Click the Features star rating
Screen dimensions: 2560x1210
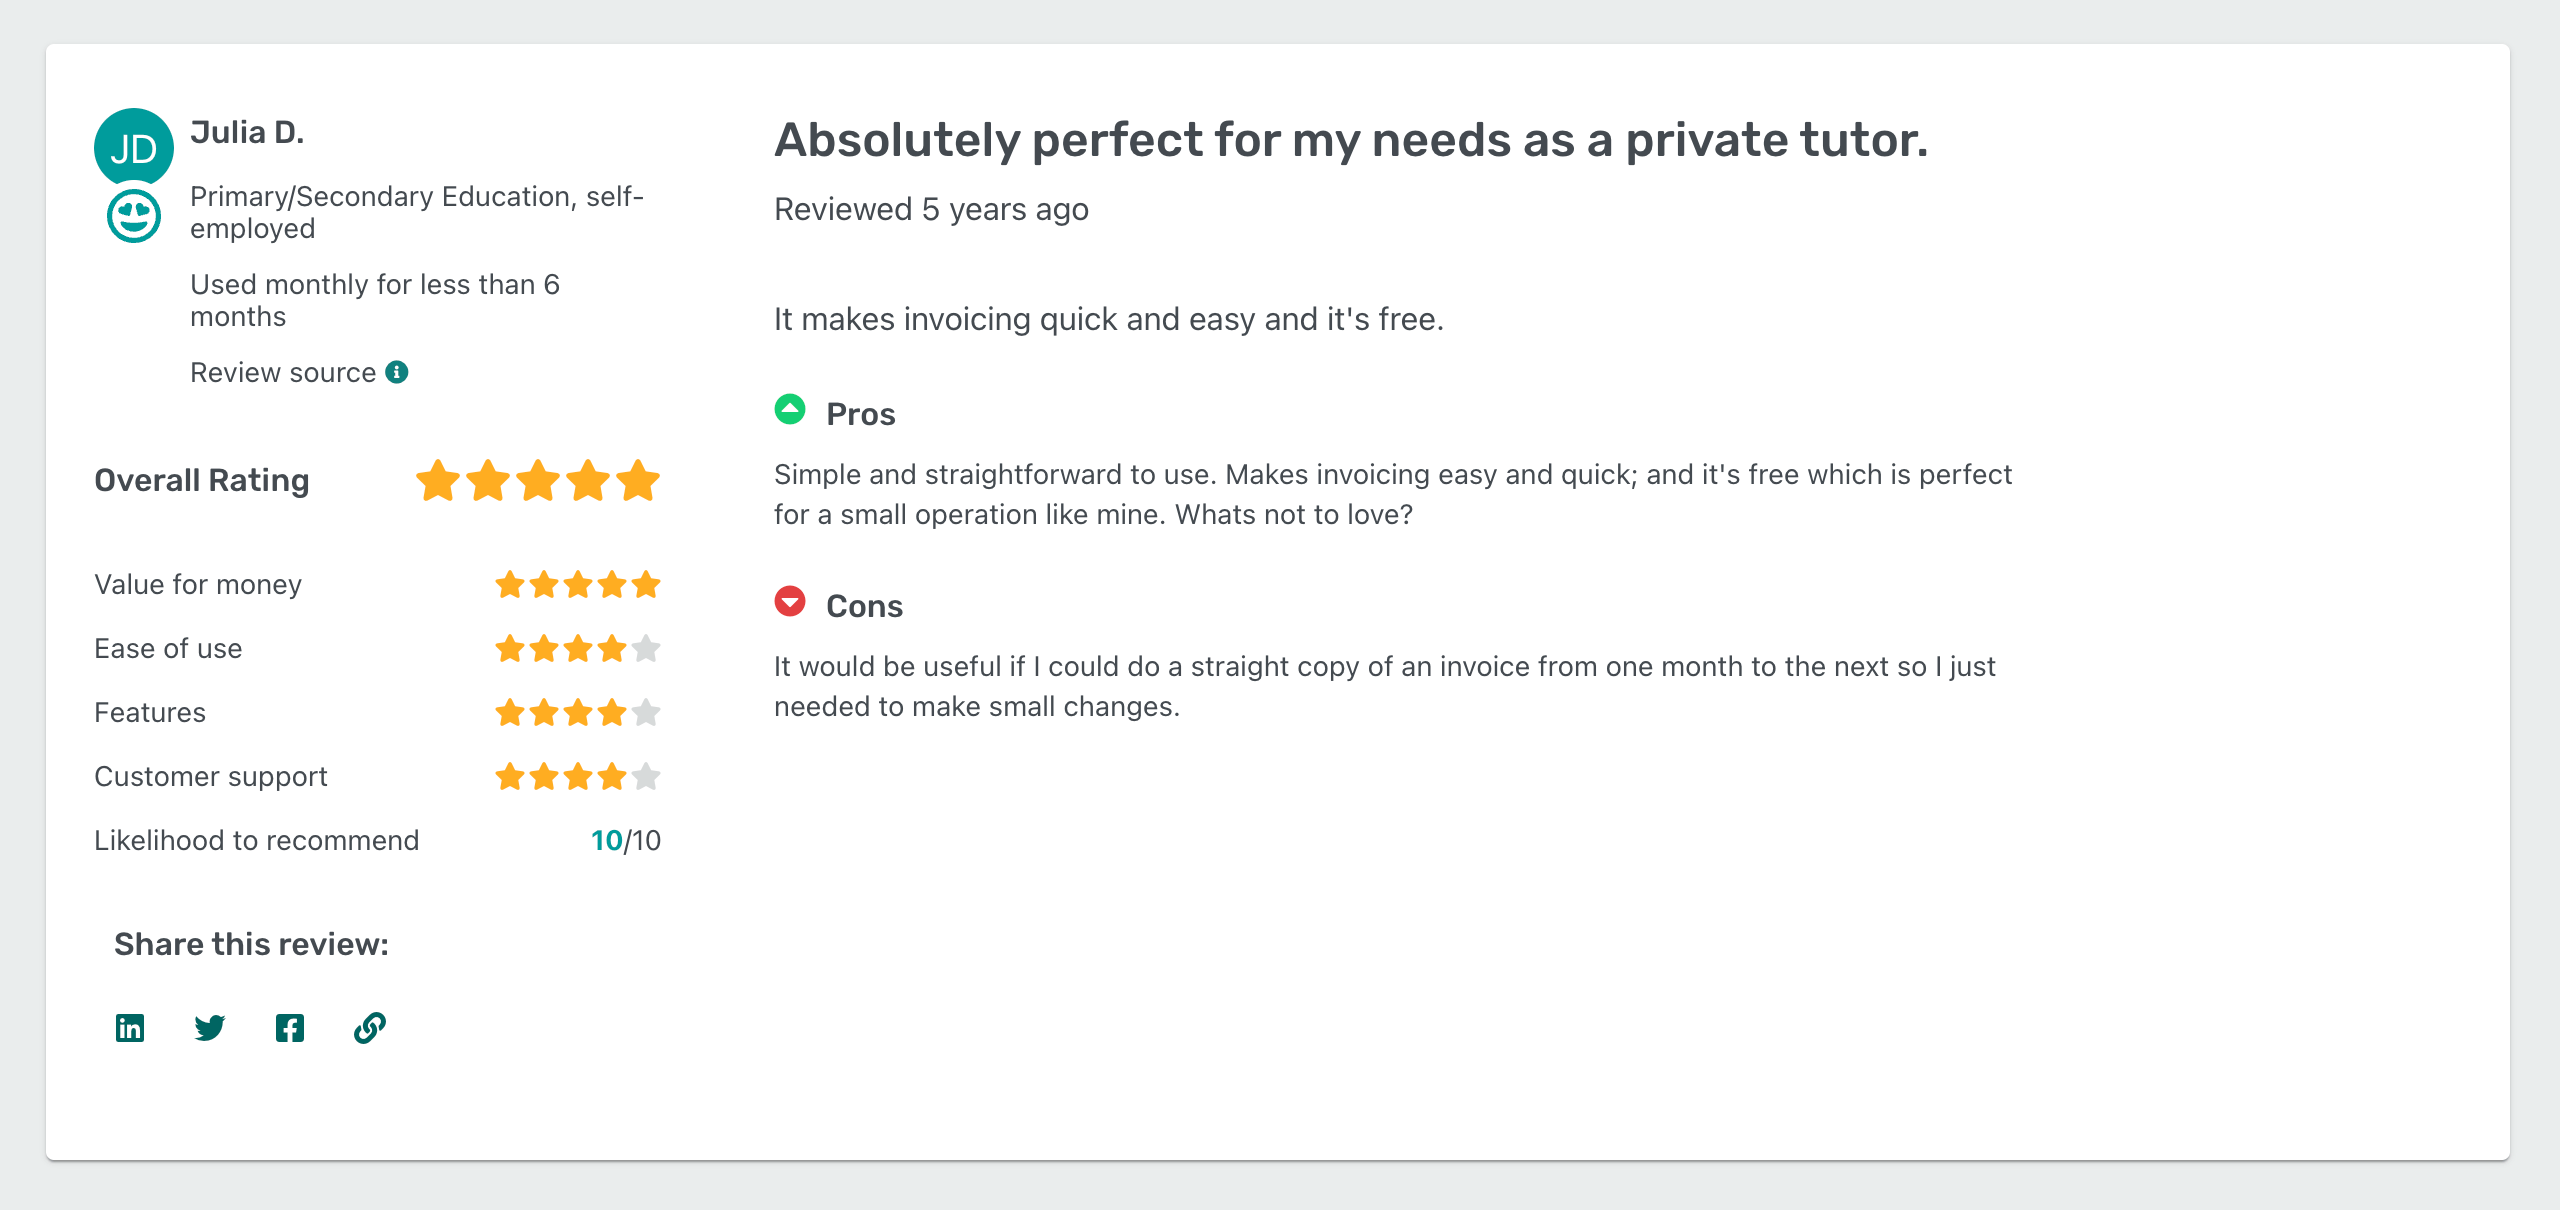578,712
